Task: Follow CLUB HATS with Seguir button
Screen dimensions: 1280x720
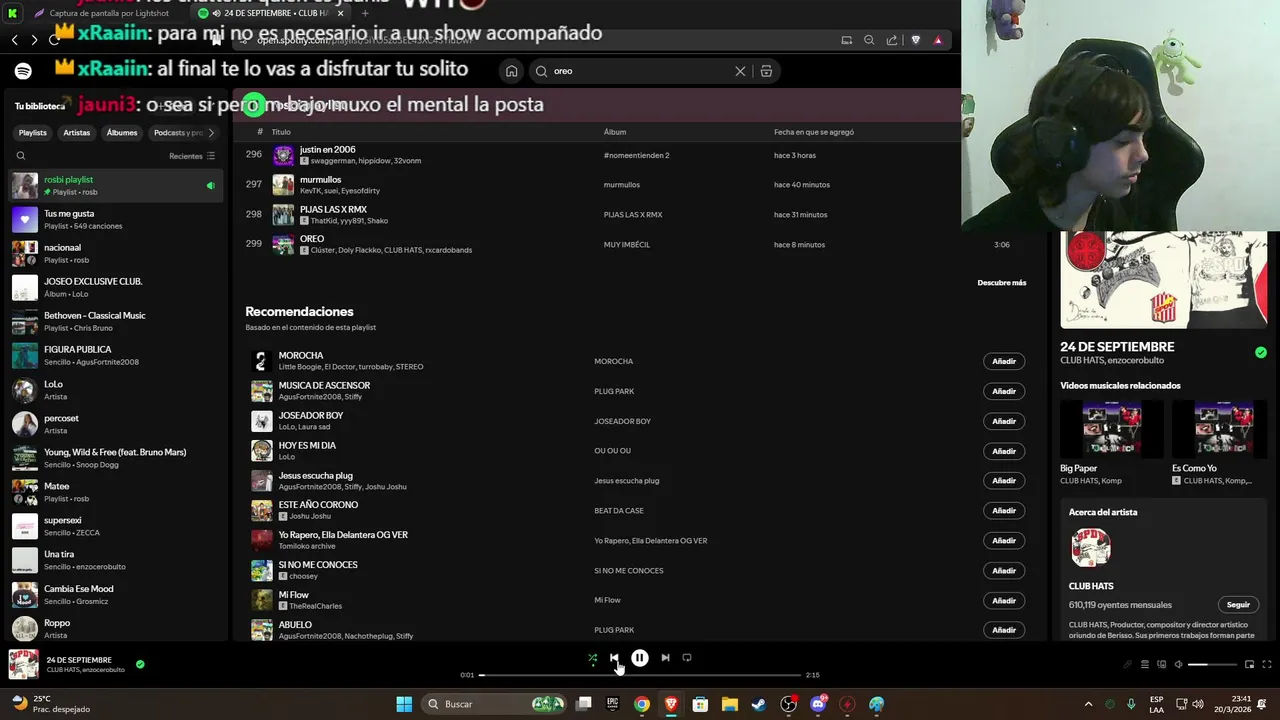Action: pos(1238,605)
